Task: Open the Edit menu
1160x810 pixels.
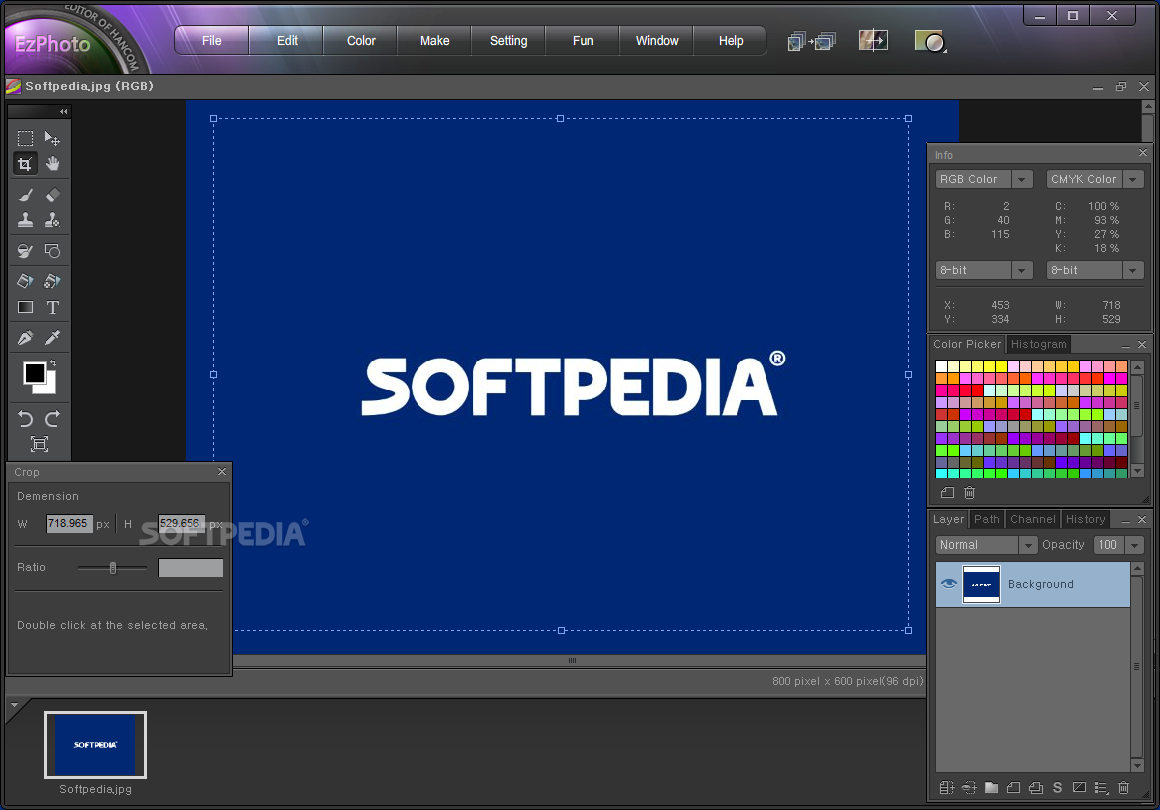Action: 287,41
